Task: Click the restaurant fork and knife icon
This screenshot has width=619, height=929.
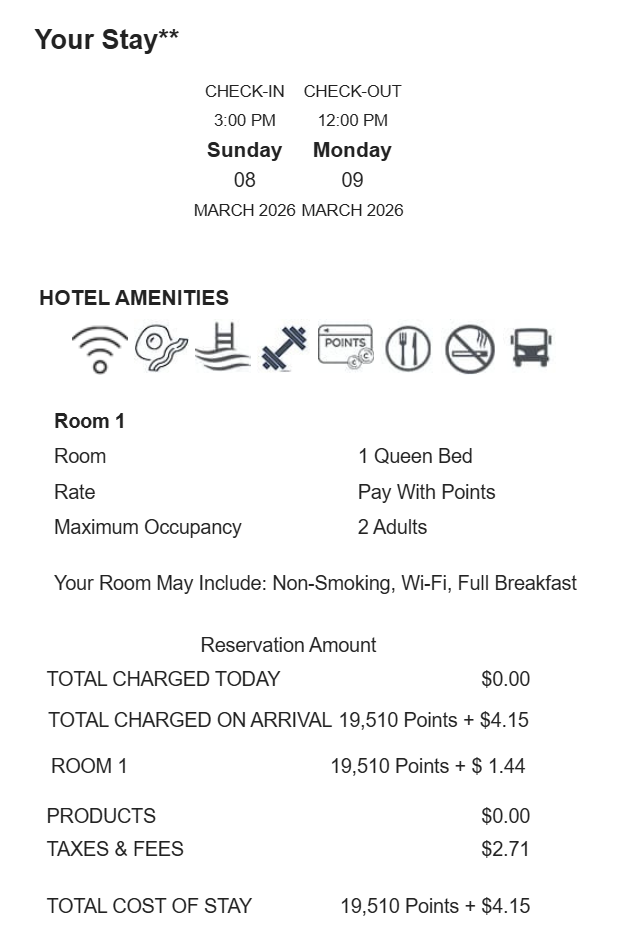Action: (x=408, y=349)
